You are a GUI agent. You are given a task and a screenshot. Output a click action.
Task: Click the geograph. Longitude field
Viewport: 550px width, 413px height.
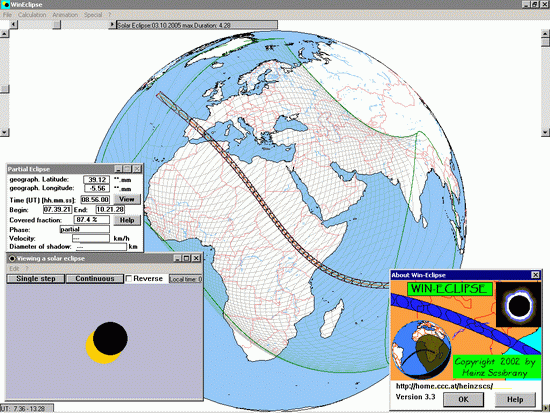(96, 188)
